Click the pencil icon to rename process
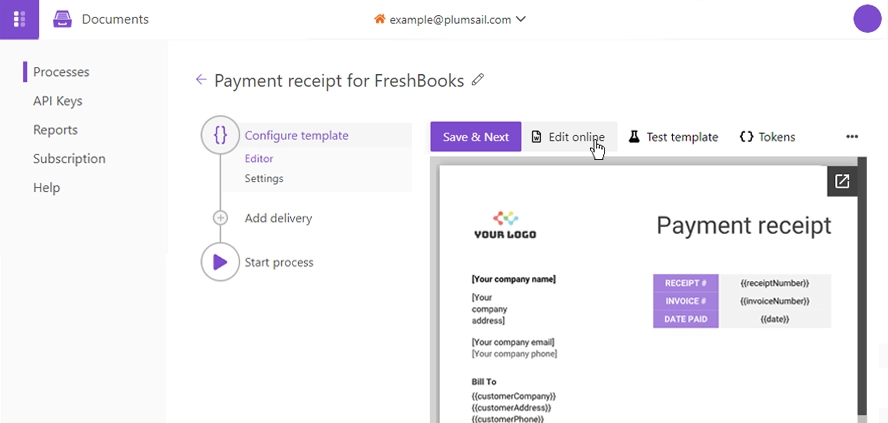 tap(478, 80)
